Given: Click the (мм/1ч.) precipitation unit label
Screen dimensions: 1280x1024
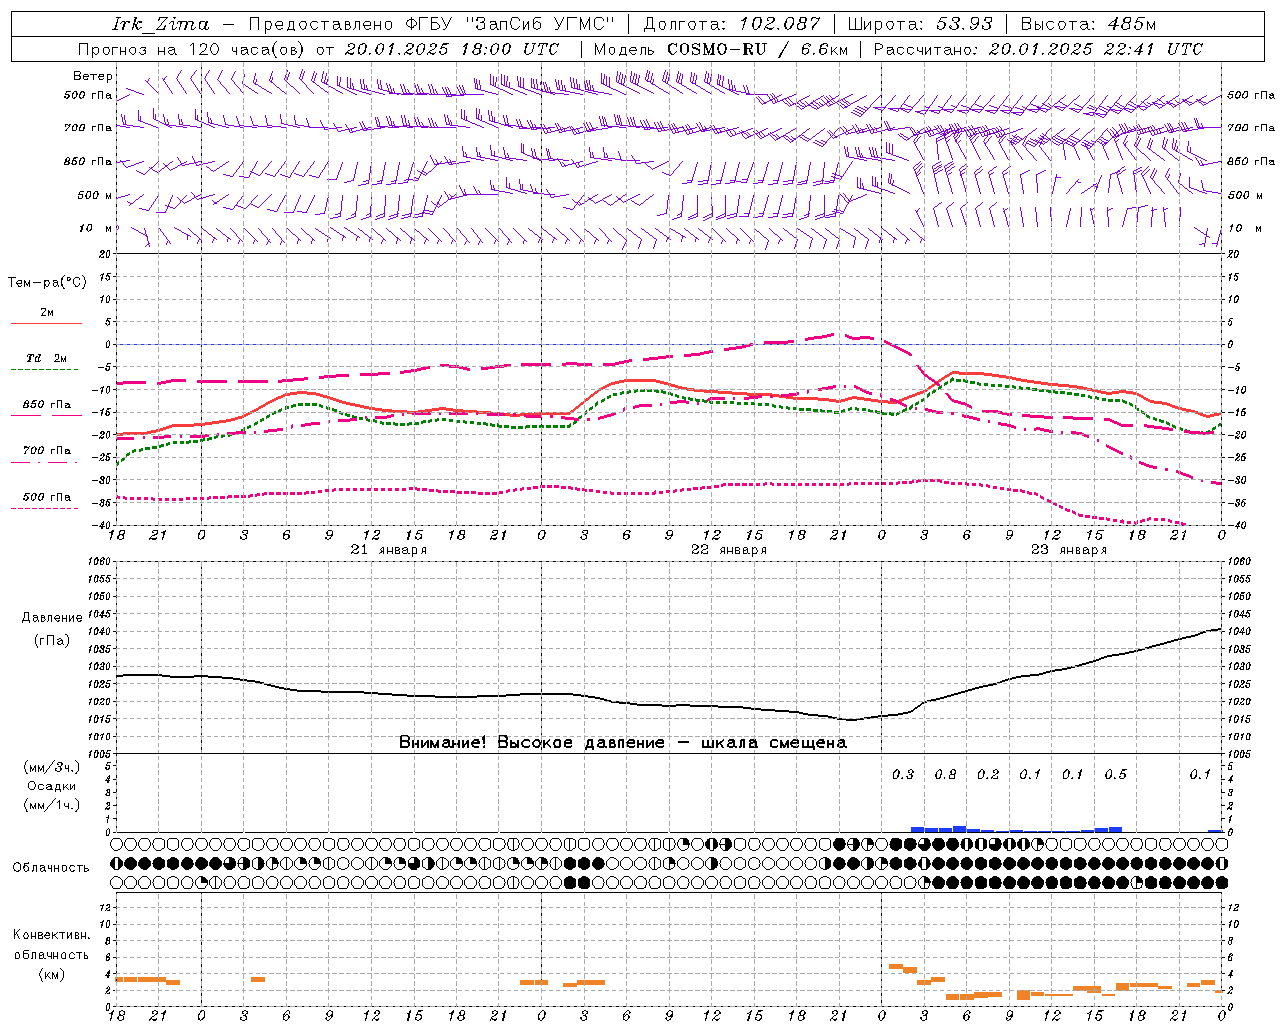Looking at the screenshot, I should click(x=52, y=805).
